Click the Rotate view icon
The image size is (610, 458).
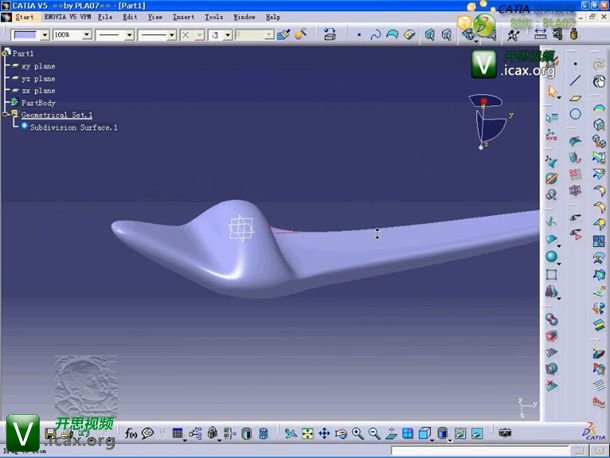tap(341, 434)
